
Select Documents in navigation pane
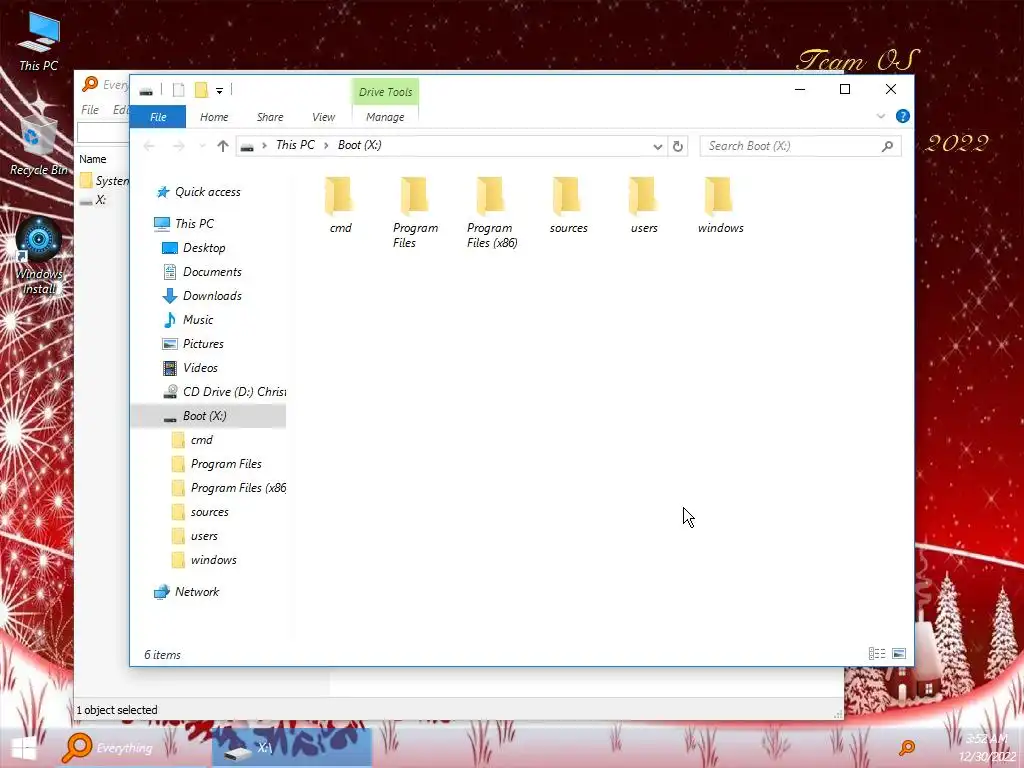pyautogui.click(x=212, y=272)
